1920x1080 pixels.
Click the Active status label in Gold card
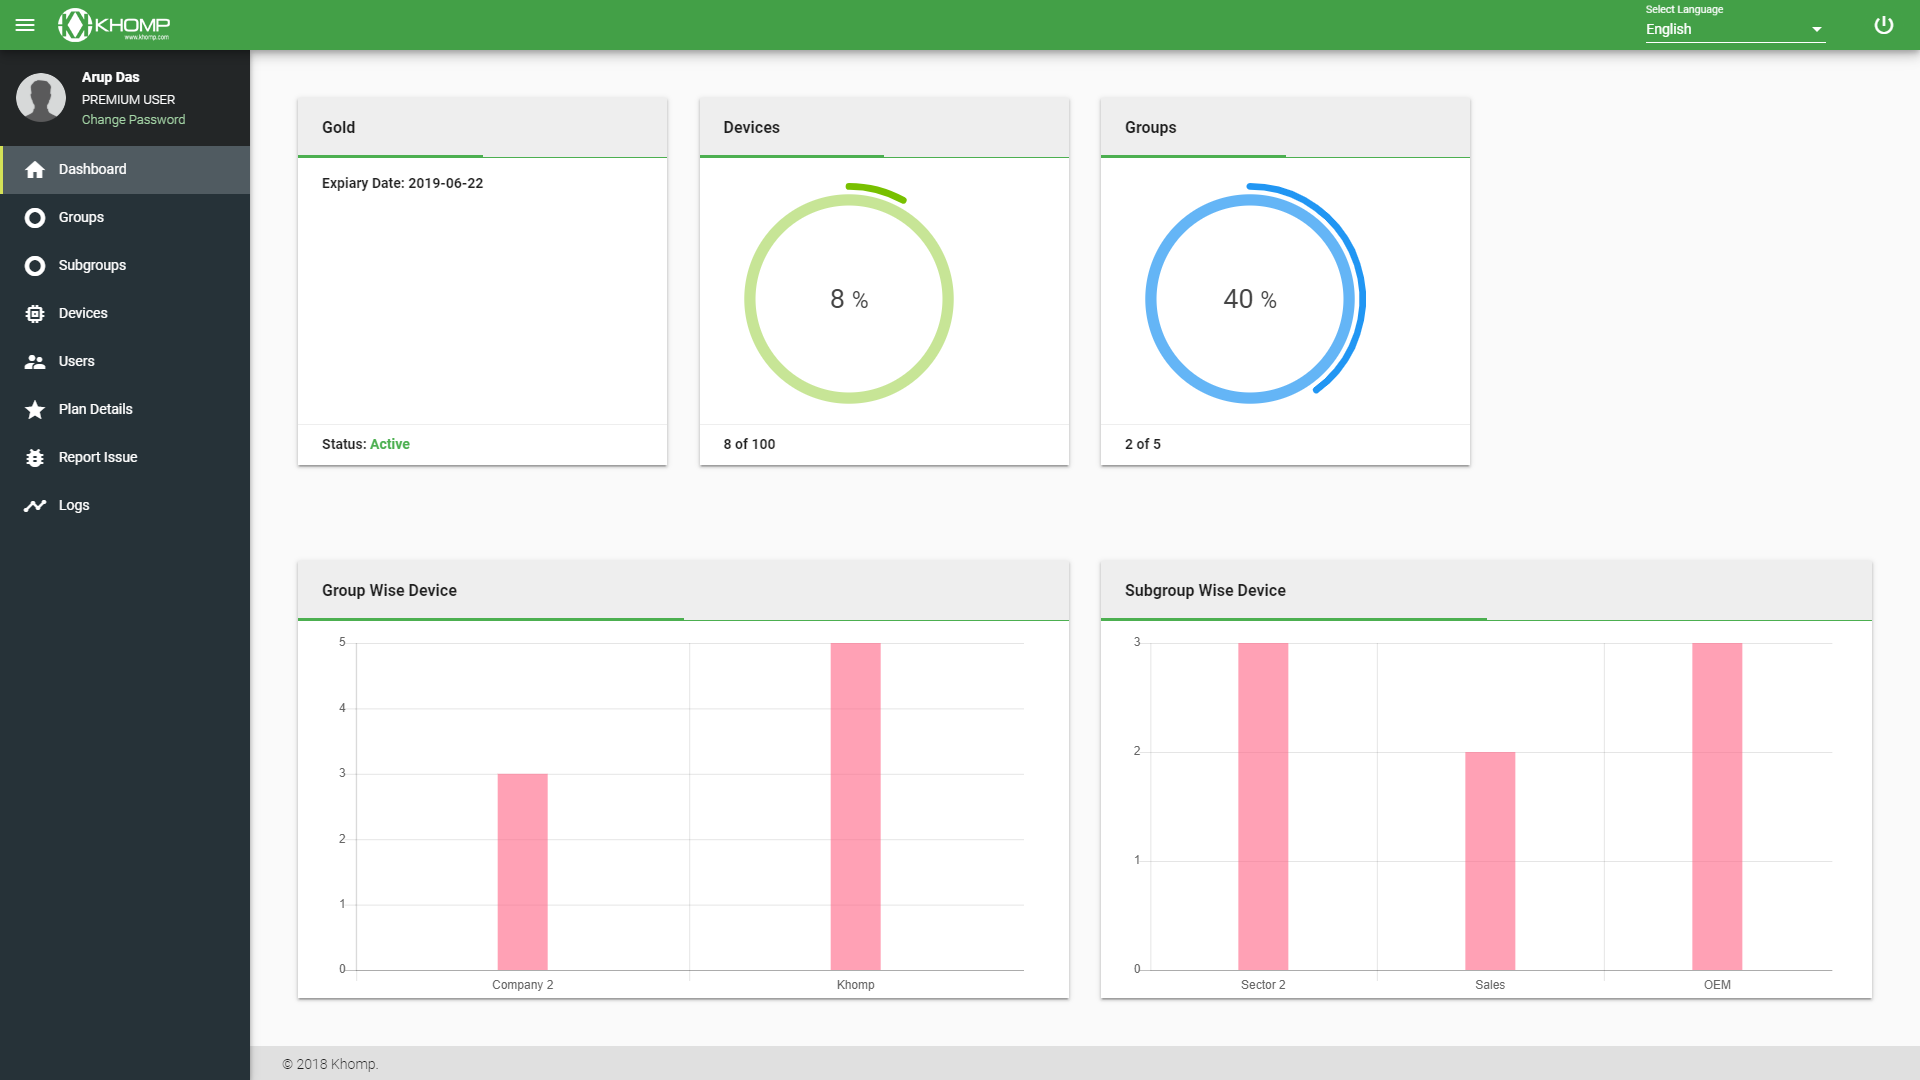point(389,443)
